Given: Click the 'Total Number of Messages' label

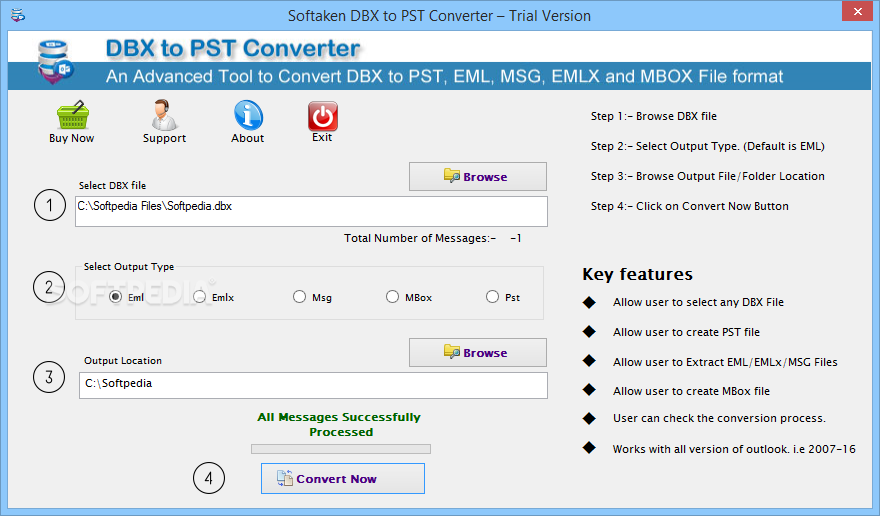Looking at the screenshot, I should tap(420, 238).
